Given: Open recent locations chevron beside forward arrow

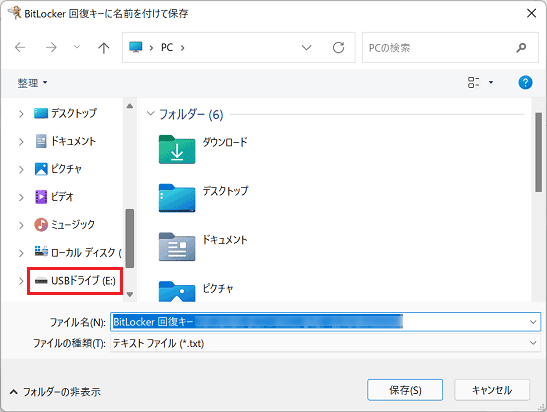Looking at the screenshot, I should (x=77, y=47).
